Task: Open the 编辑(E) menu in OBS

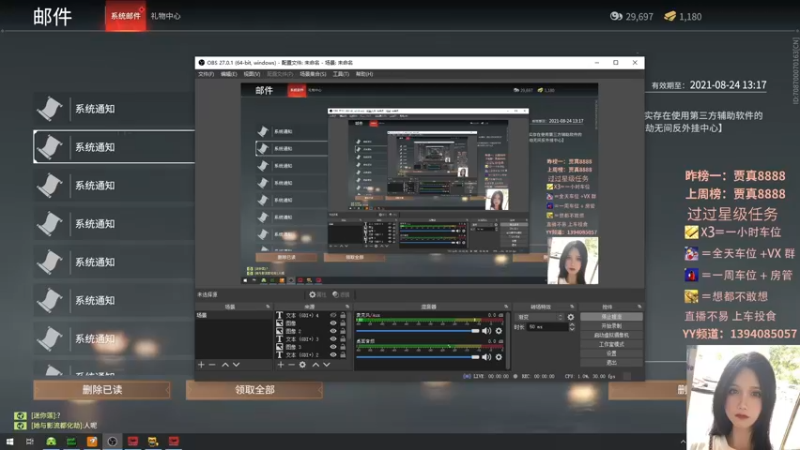Action: [229, 74]
